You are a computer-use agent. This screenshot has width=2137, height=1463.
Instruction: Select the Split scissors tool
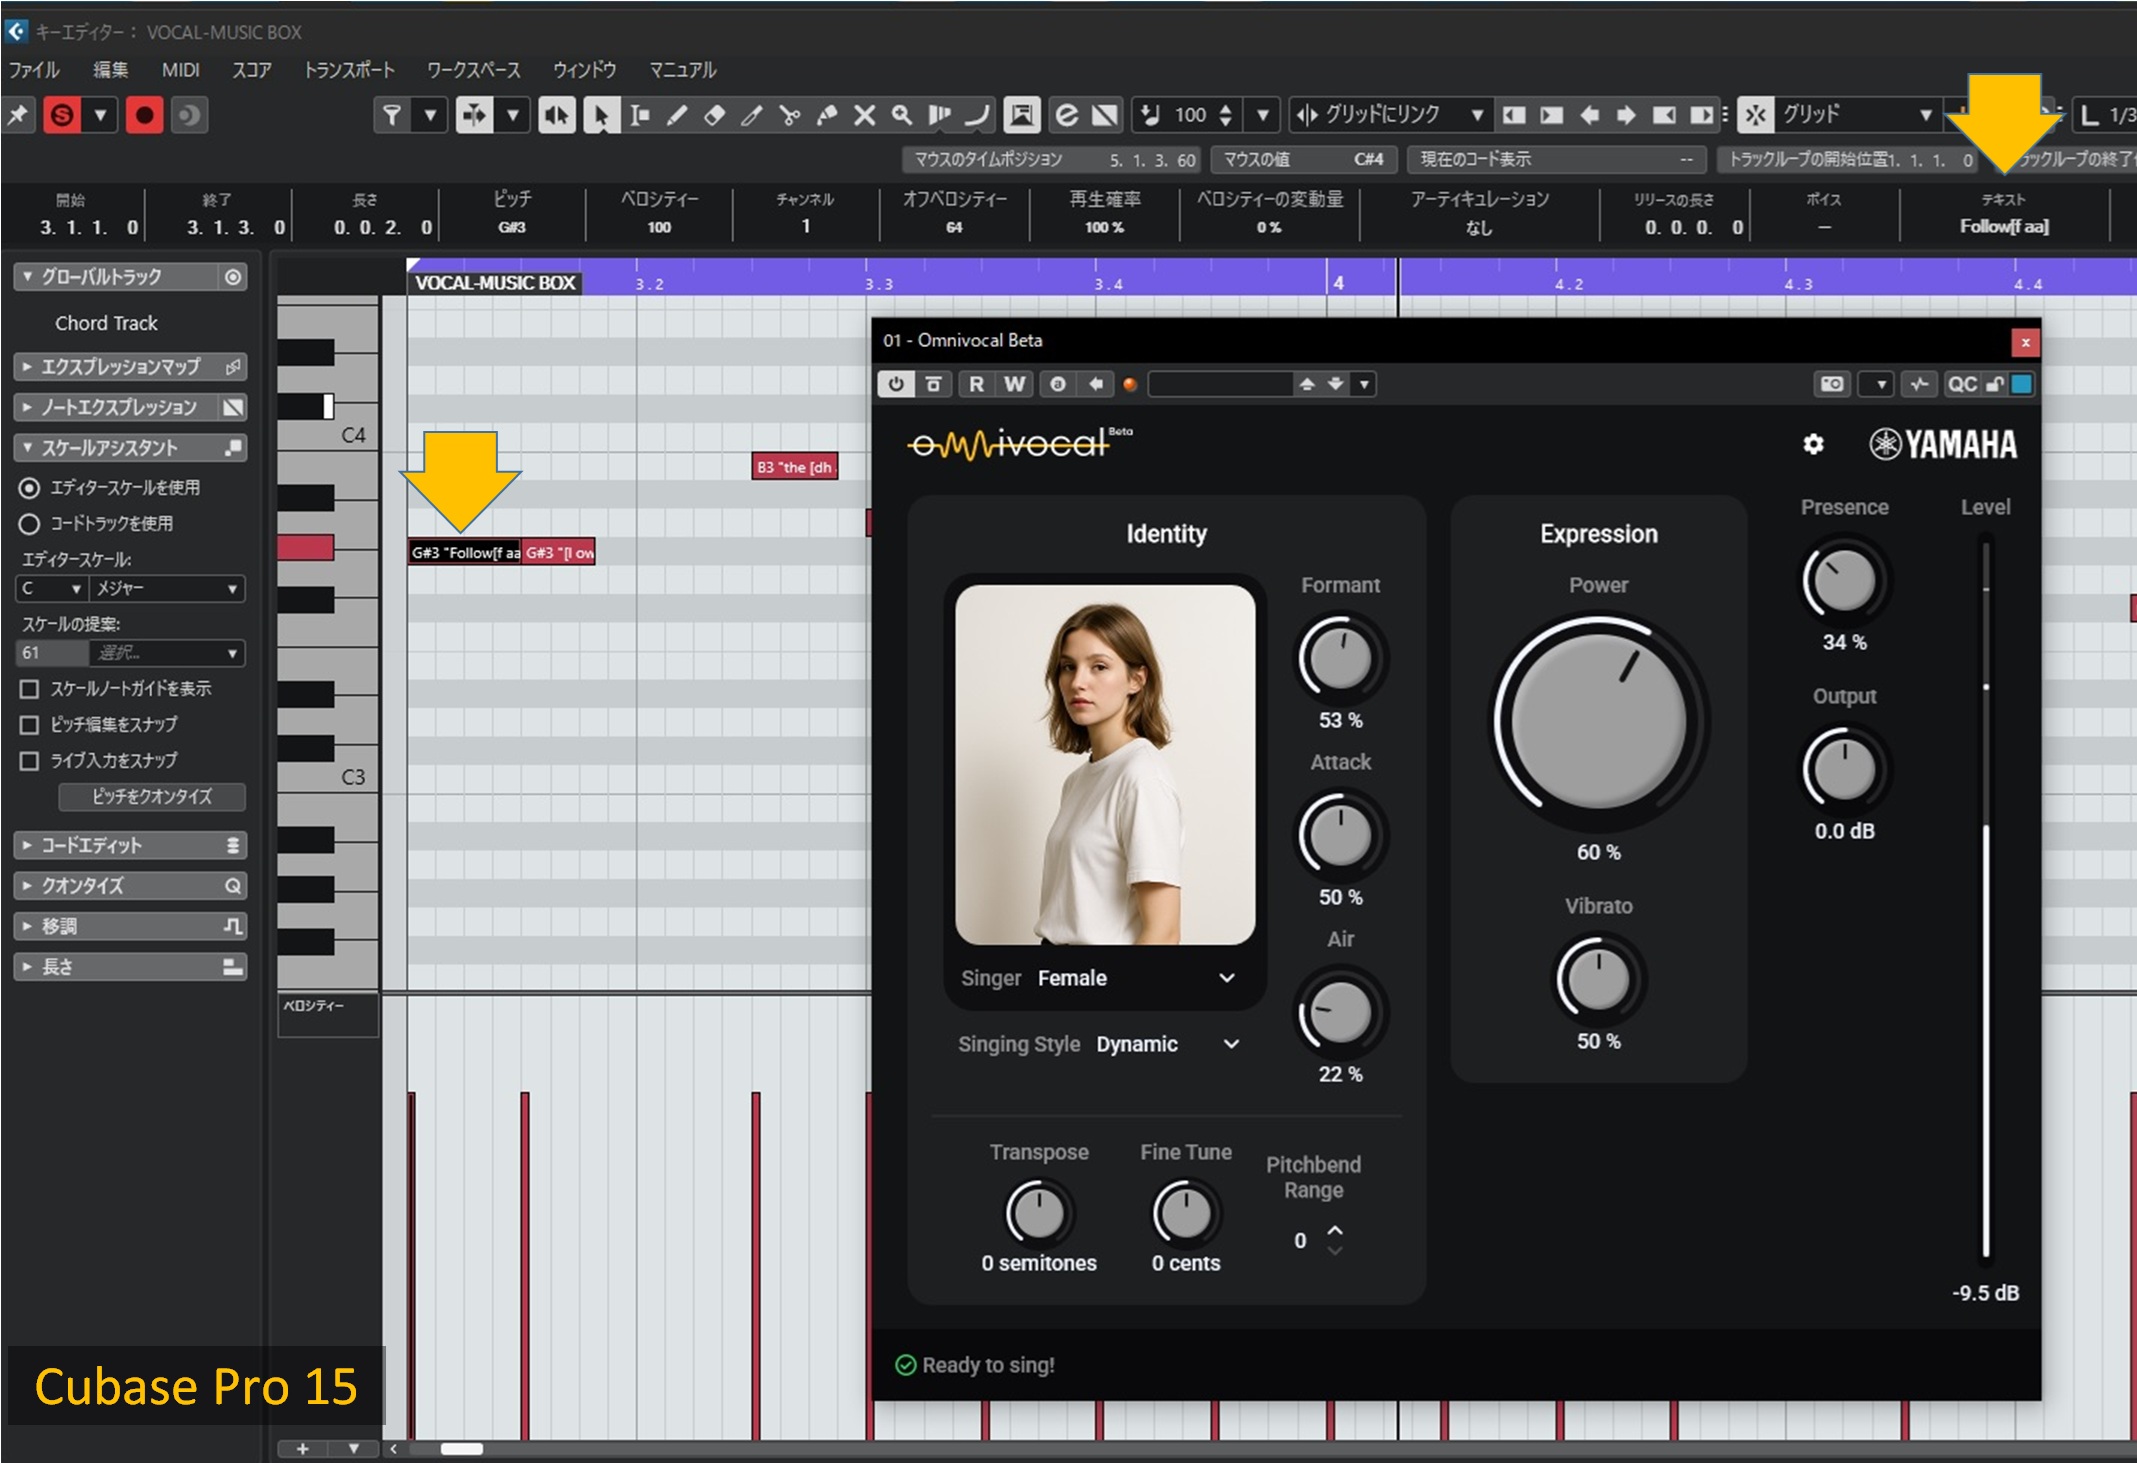(789, 116)
